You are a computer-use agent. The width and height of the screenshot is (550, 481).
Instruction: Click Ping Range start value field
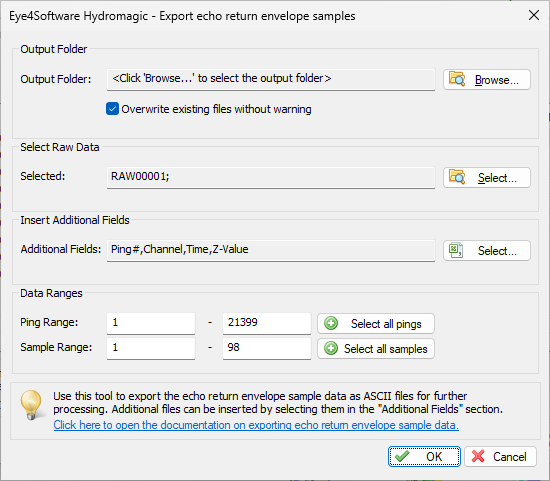(x=151, y=323)
